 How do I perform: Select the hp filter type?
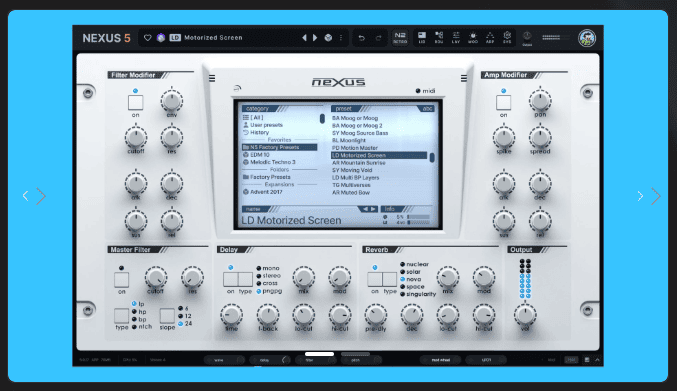(x=139, y=312)
